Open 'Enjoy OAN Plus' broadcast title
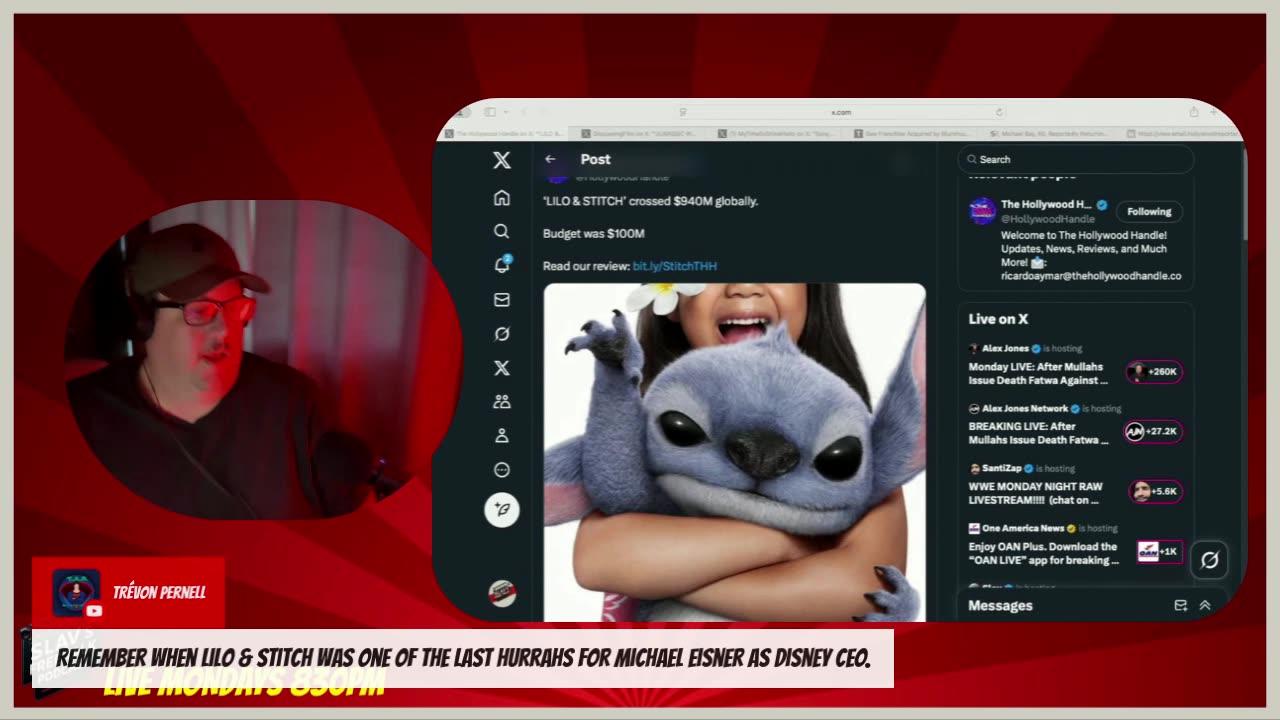1280x720 pixels. tap(1044, 554)
